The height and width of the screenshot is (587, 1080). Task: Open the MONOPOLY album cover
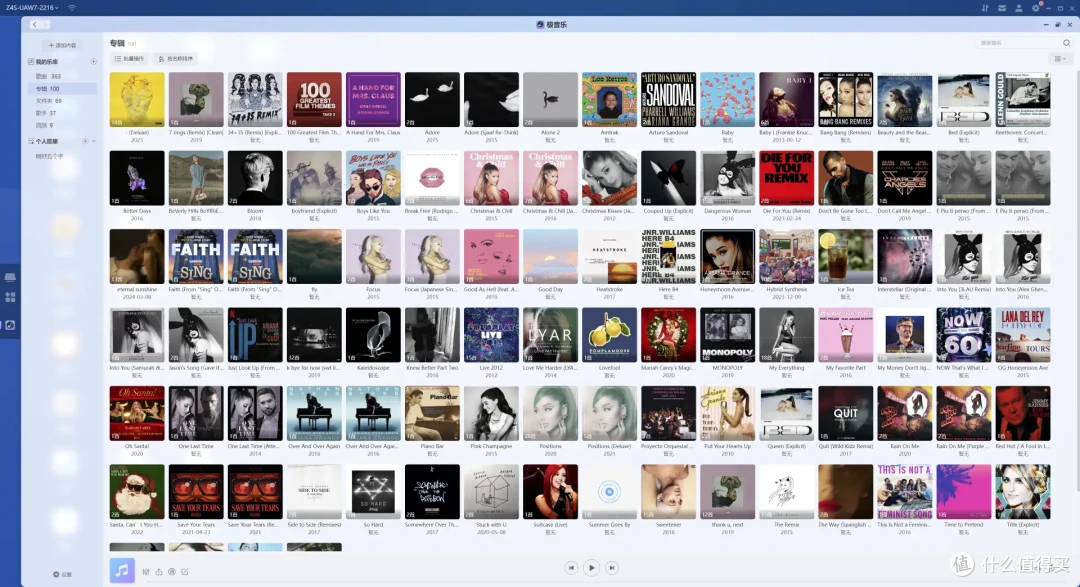[x=727, y=335]
